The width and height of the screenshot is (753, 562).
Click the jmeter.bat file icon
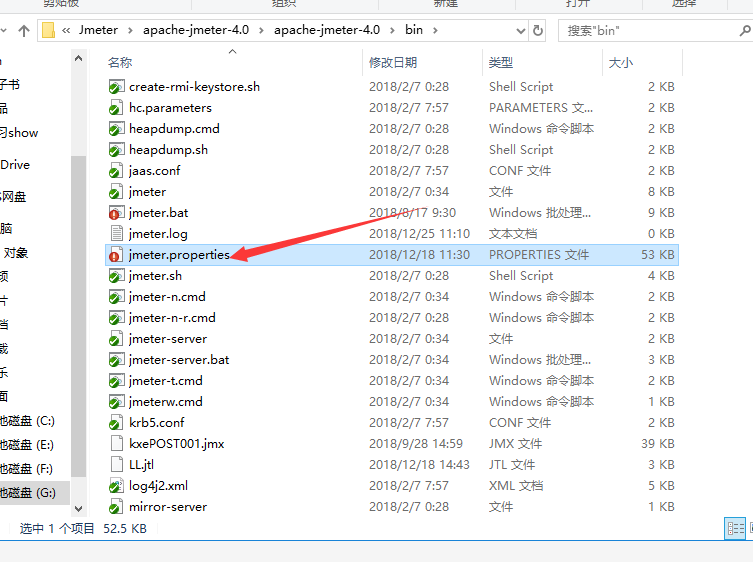click(x=116, y=213)
